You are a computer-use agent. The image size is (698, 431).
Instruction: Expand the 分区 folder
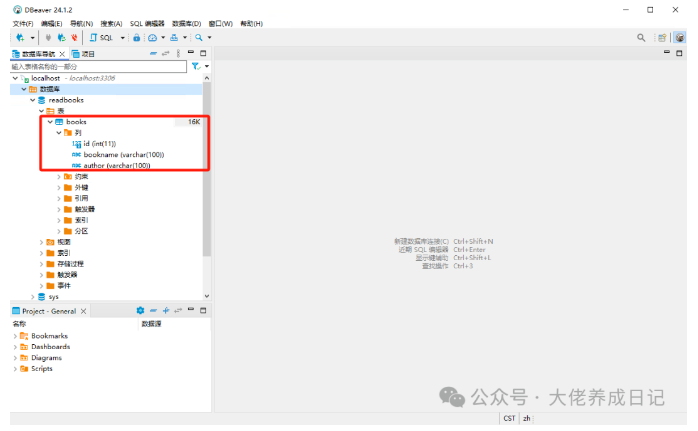coord(59,231)
